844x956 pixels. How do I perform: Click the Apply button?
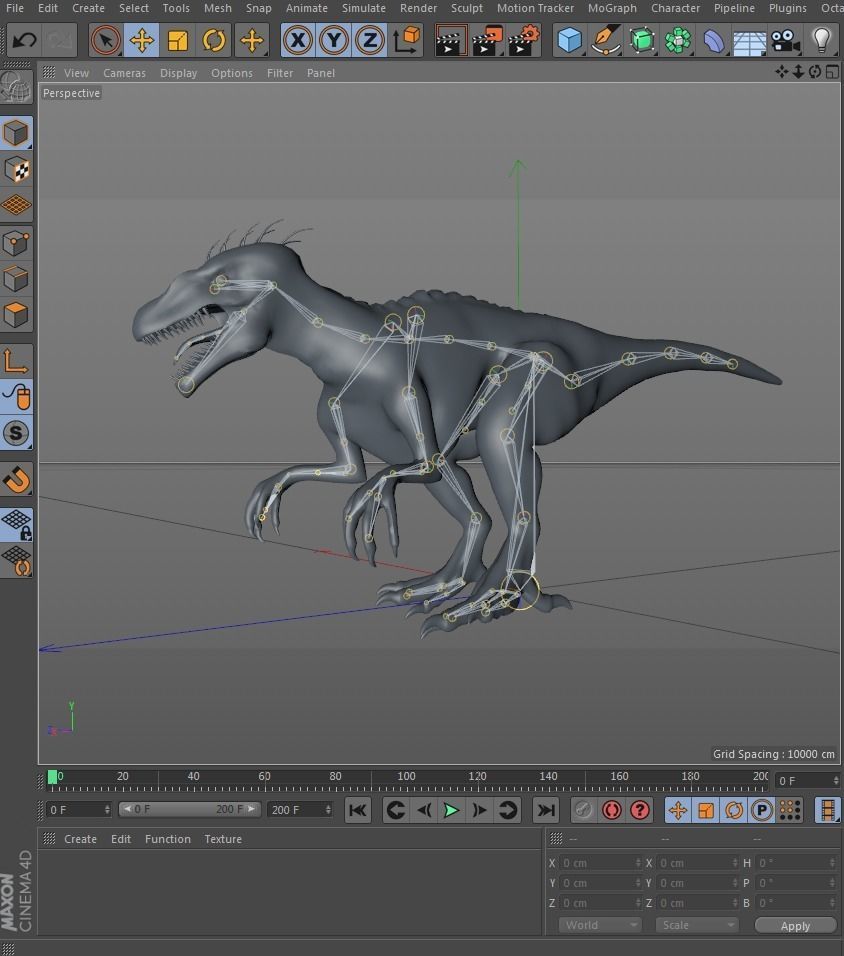click(795, 926)
